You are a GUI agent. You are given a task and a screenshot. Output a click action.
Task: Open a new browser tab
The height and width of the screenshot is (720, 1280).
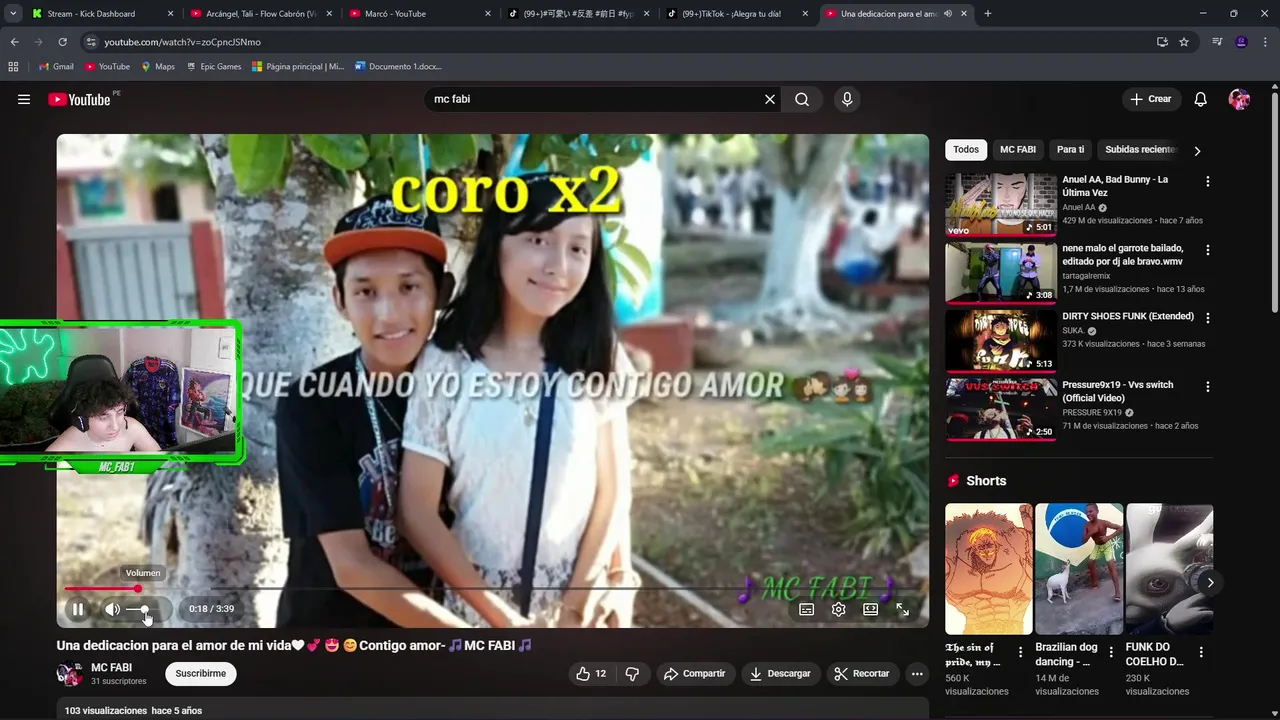[x=988, y=14]
